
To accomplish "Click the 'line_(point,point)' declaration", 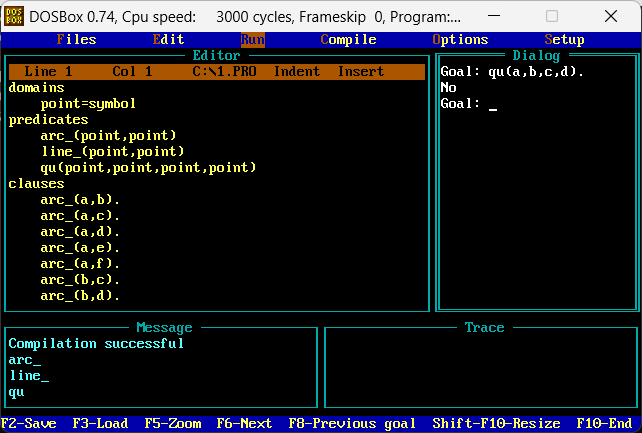I will click(x=112, y=151).
